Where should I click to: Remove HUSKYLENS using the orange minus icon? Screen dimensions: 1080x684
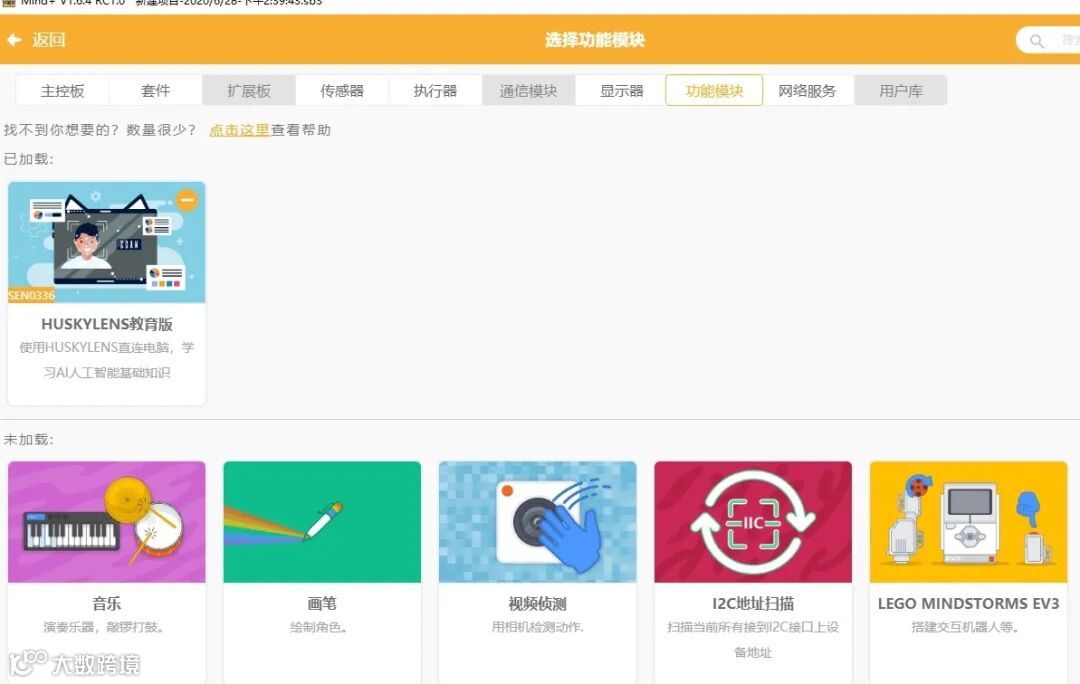coord(187,200)
